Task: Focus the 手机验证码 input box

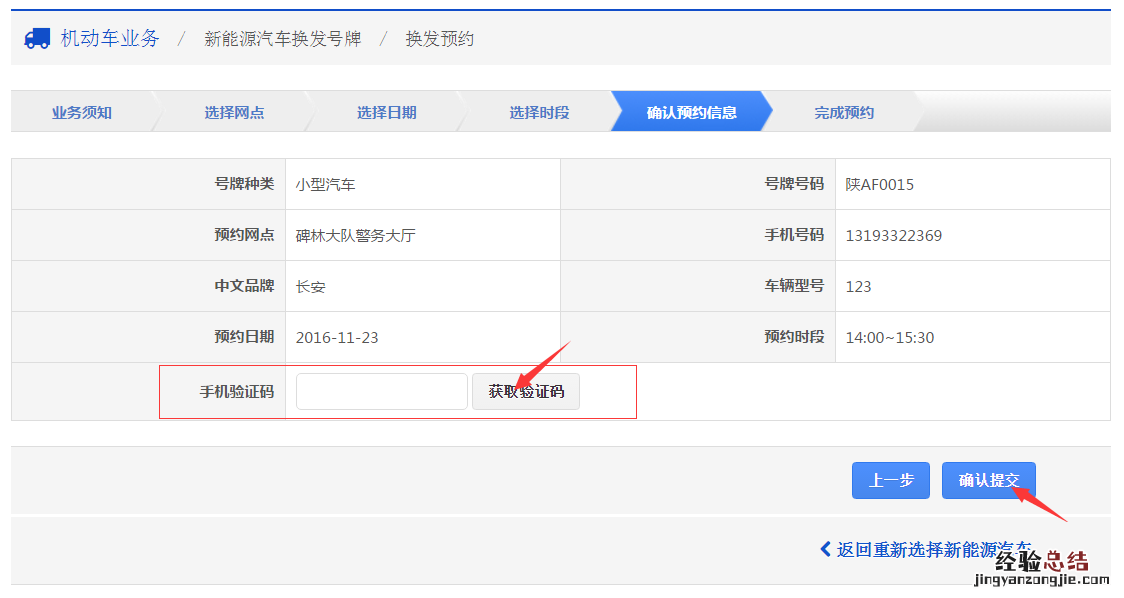Action: (381, 391)
